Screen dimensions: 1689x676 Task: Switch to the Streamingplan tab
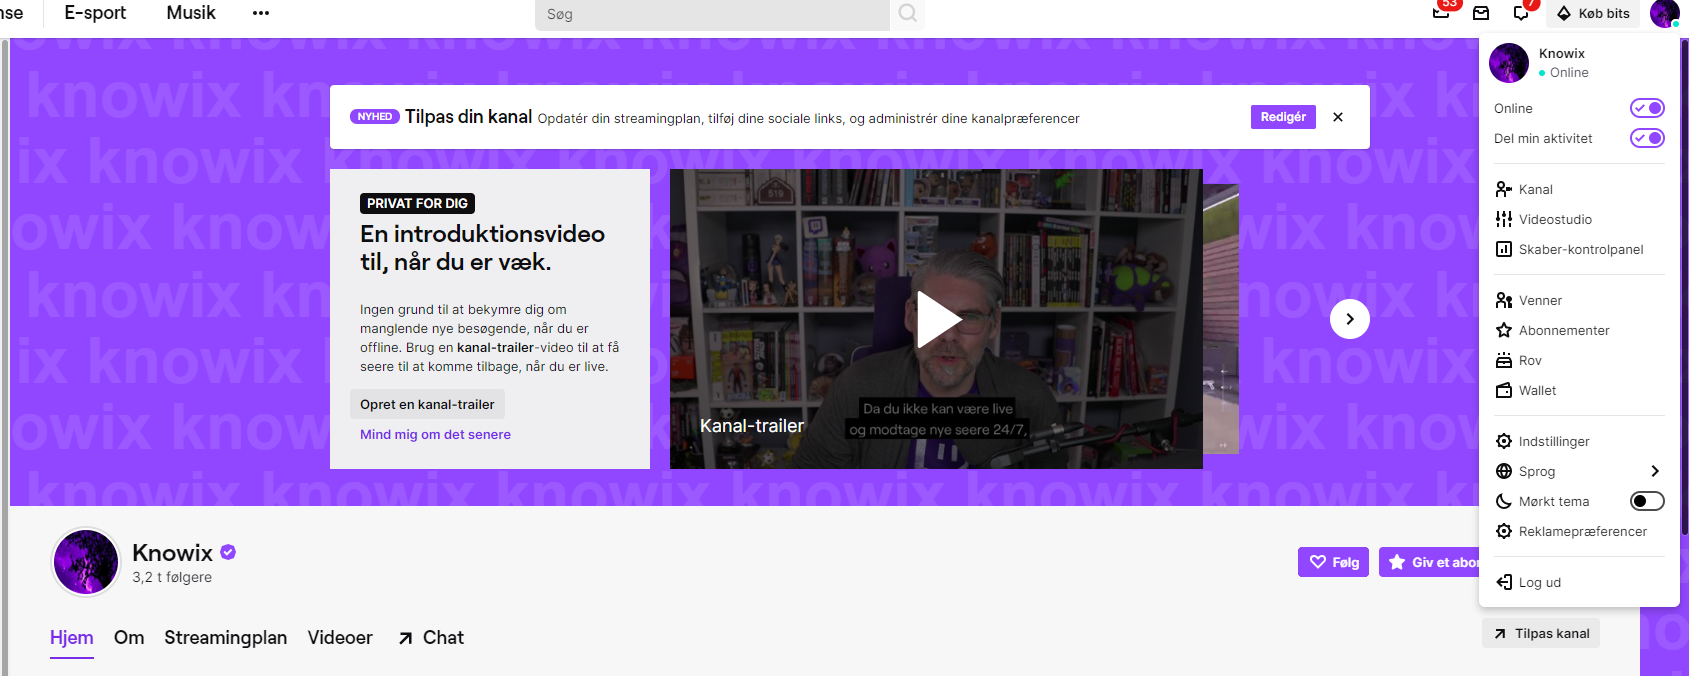click(x=226, y=638)
